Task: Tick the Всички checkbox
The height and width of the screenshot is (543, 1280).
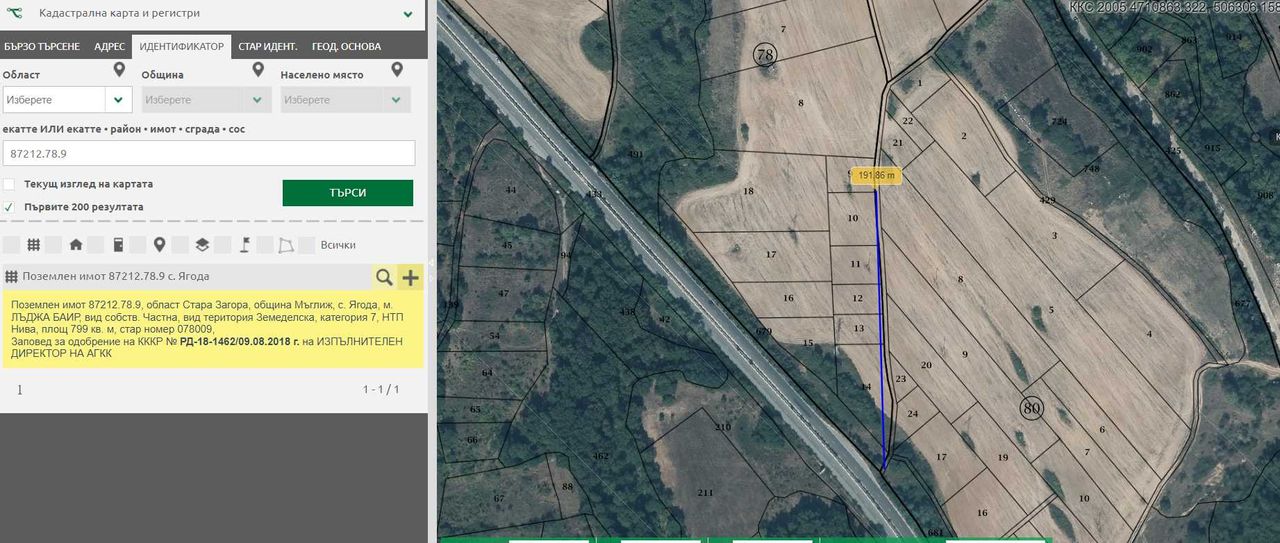Action: point(307,245)
